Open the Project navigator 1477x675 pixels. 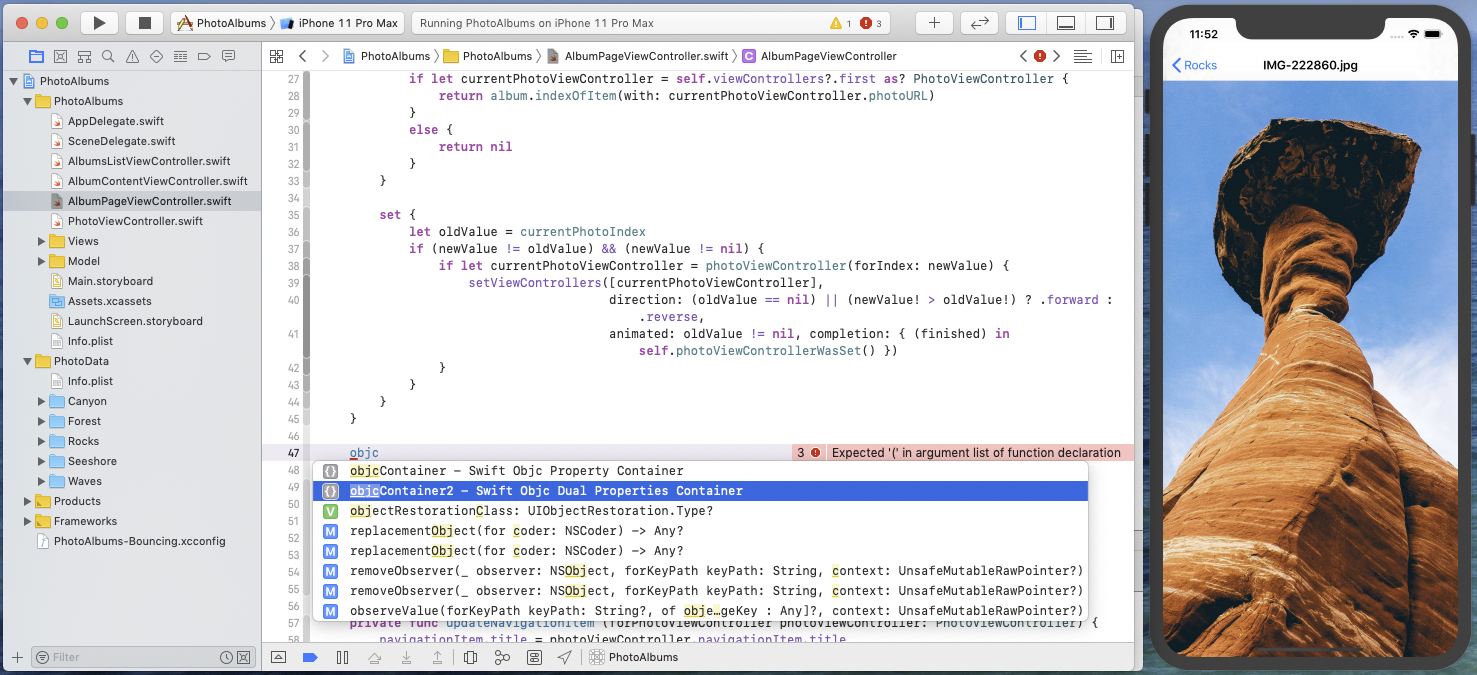[x=37, y=56]
